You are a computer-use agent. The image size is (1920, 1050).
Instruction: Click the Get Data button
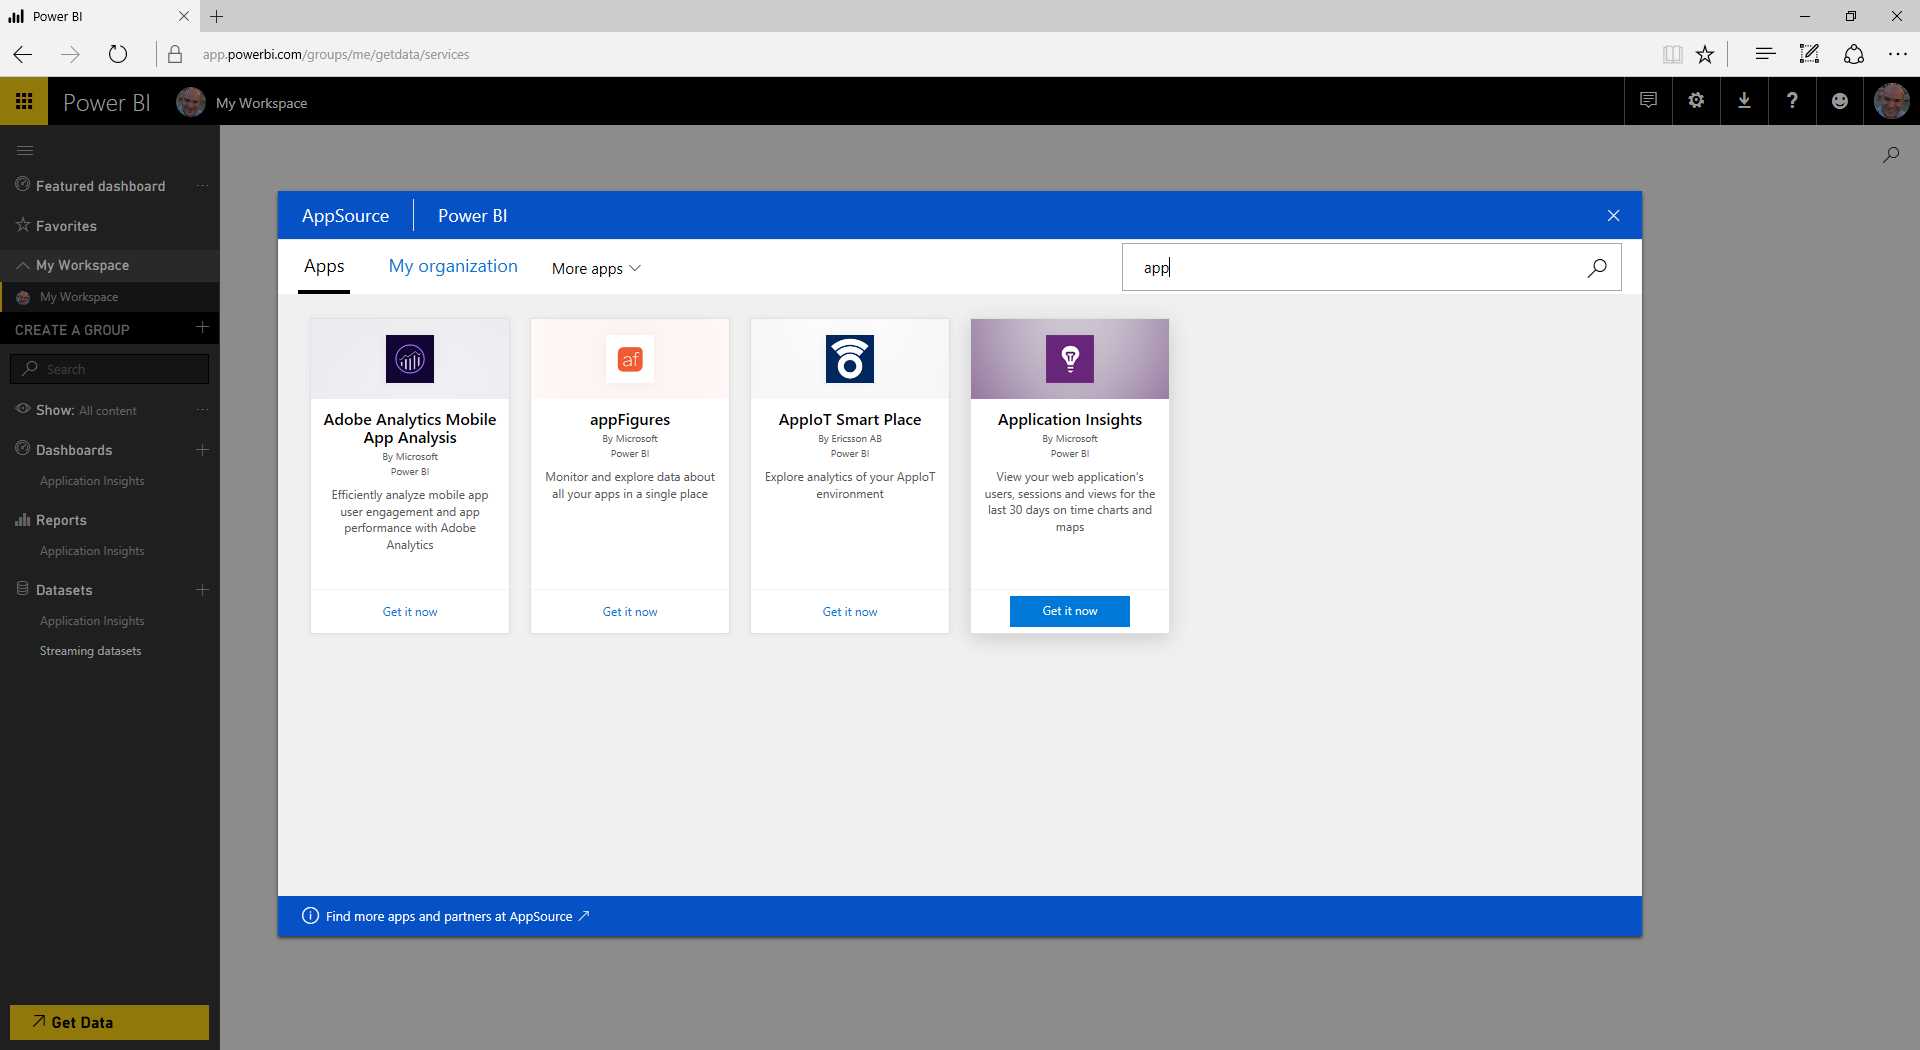(x=109, y=1022)
